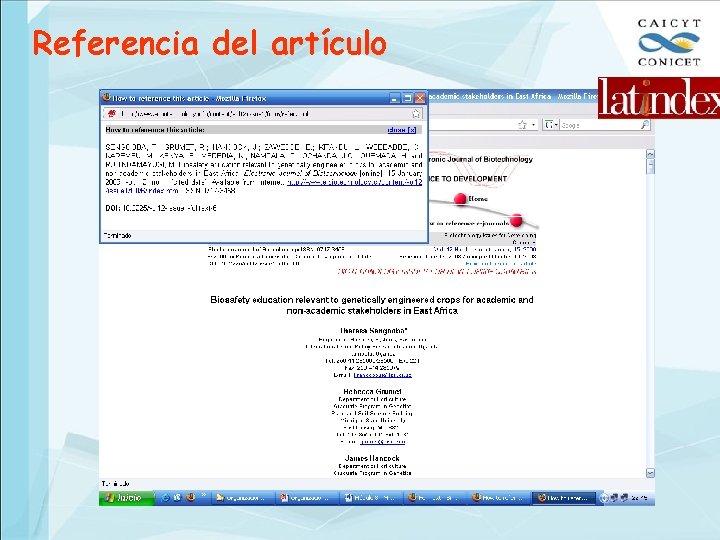Screen dimensions: 720x540
Task: Bookmark star in the main Firefox window
Action: tap(522, 124)
